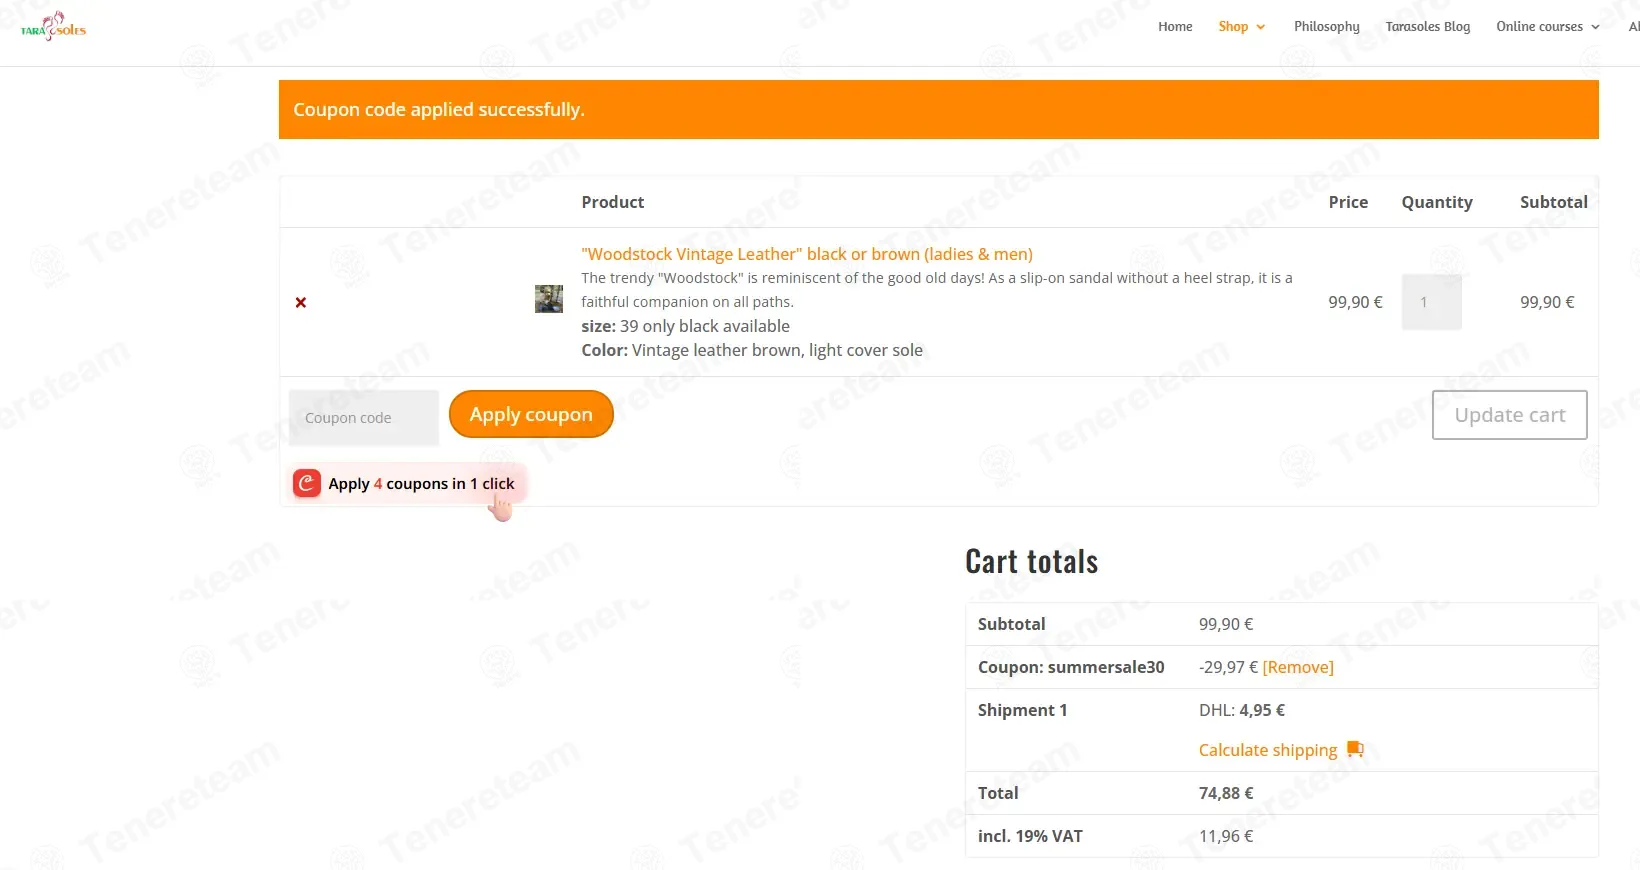The height and width of the screenshot is (870, 1640).
Task: Click the Cart totals heading
Action: 1031,562
